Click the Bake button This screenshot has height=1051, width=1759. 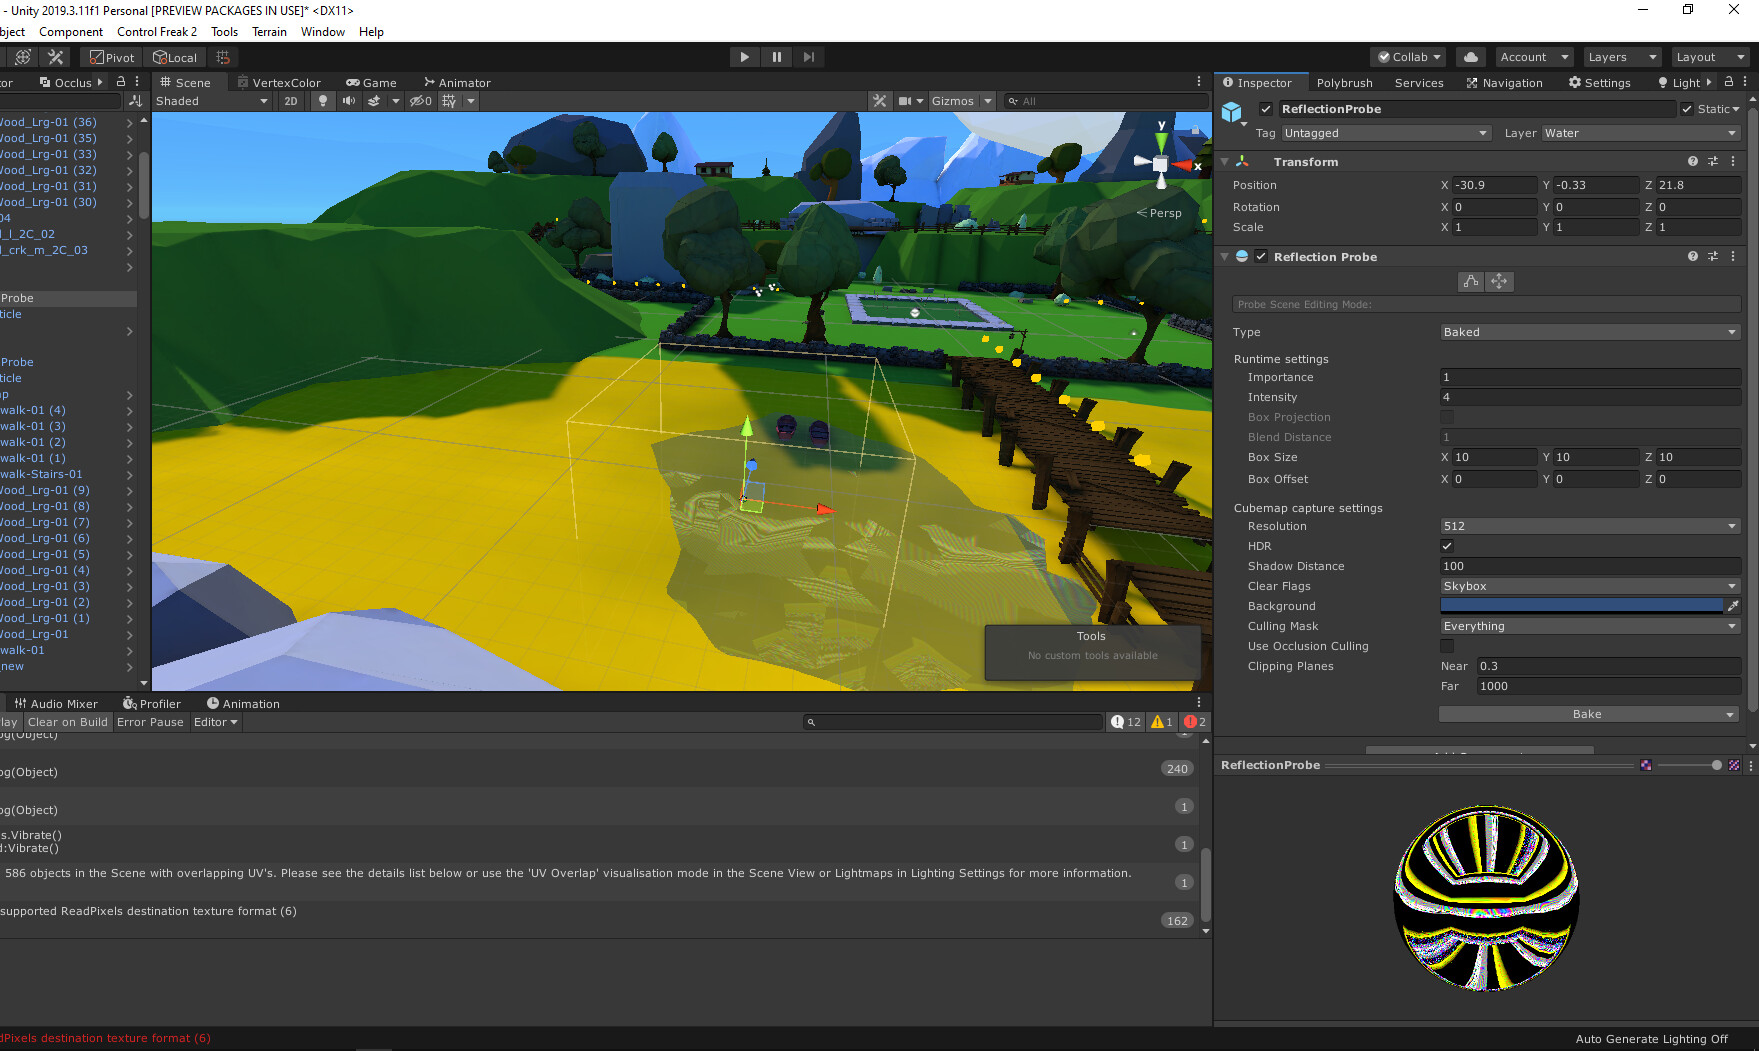pos(1587,714)
